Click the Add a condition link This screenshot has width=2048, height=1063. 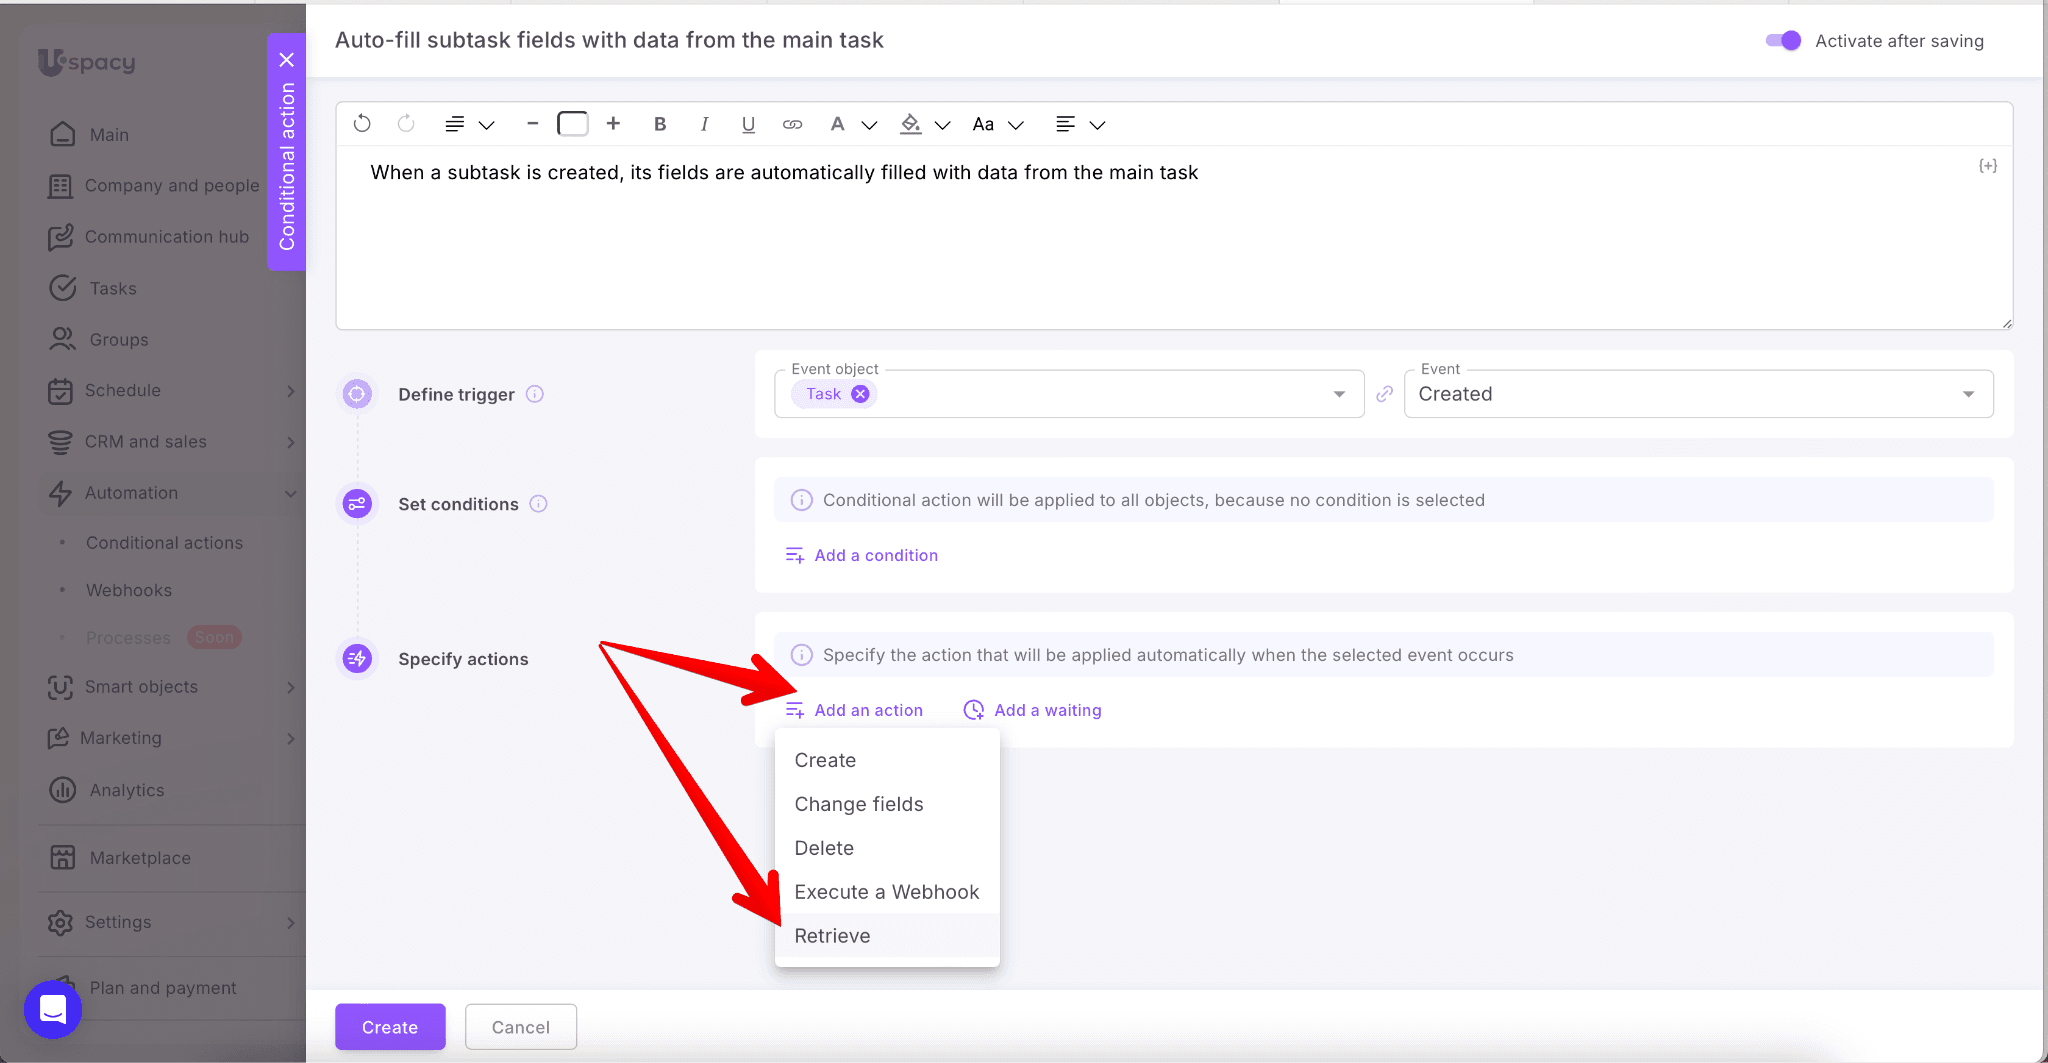click(x=875, y=555)
